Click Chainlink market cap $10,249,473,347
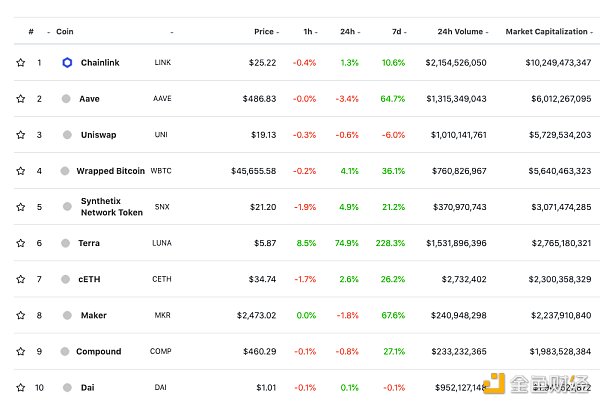This screenshot has width=600, height=405. [558, 62]
